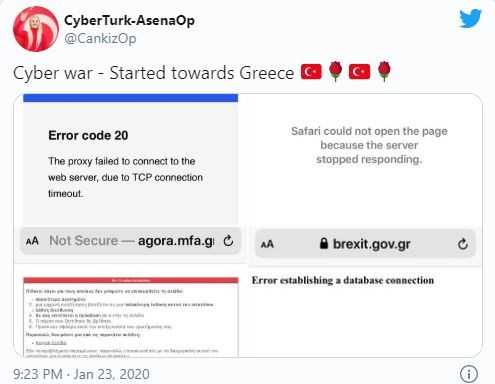Open the Error code 20 screenshot
Viewport: 495px width, 384px height.
coord(131,178)
